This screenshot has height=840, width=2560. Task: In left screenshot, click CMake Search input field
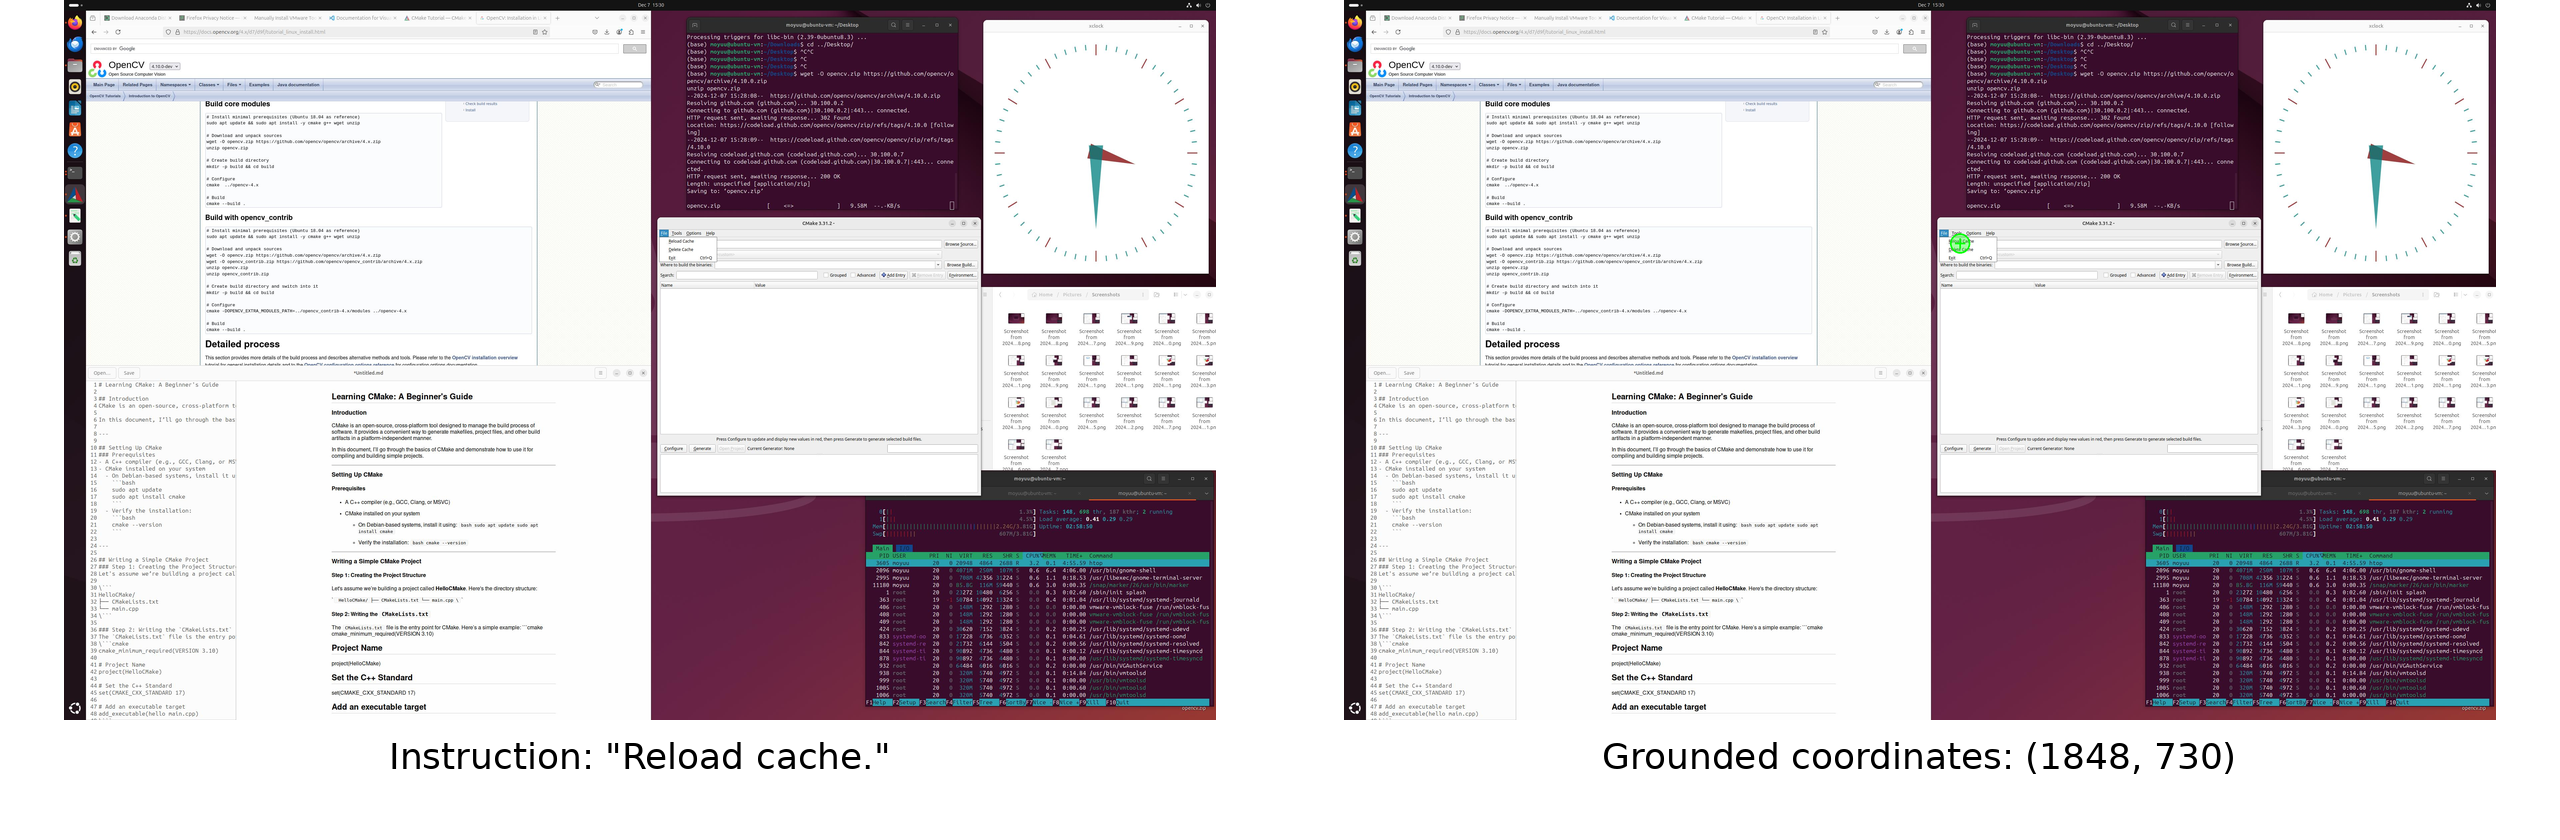click(746, 275)
